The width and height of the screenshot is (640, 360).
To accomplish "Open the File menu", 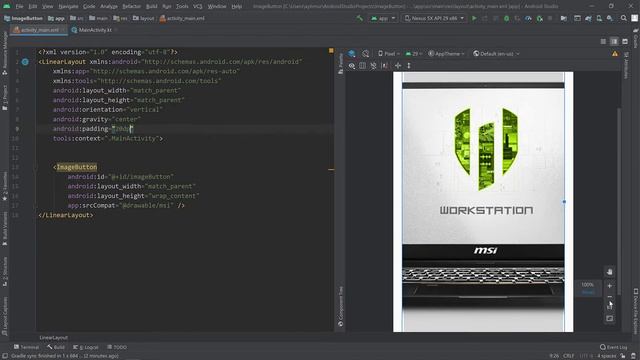I will click(x=19, y=7).
